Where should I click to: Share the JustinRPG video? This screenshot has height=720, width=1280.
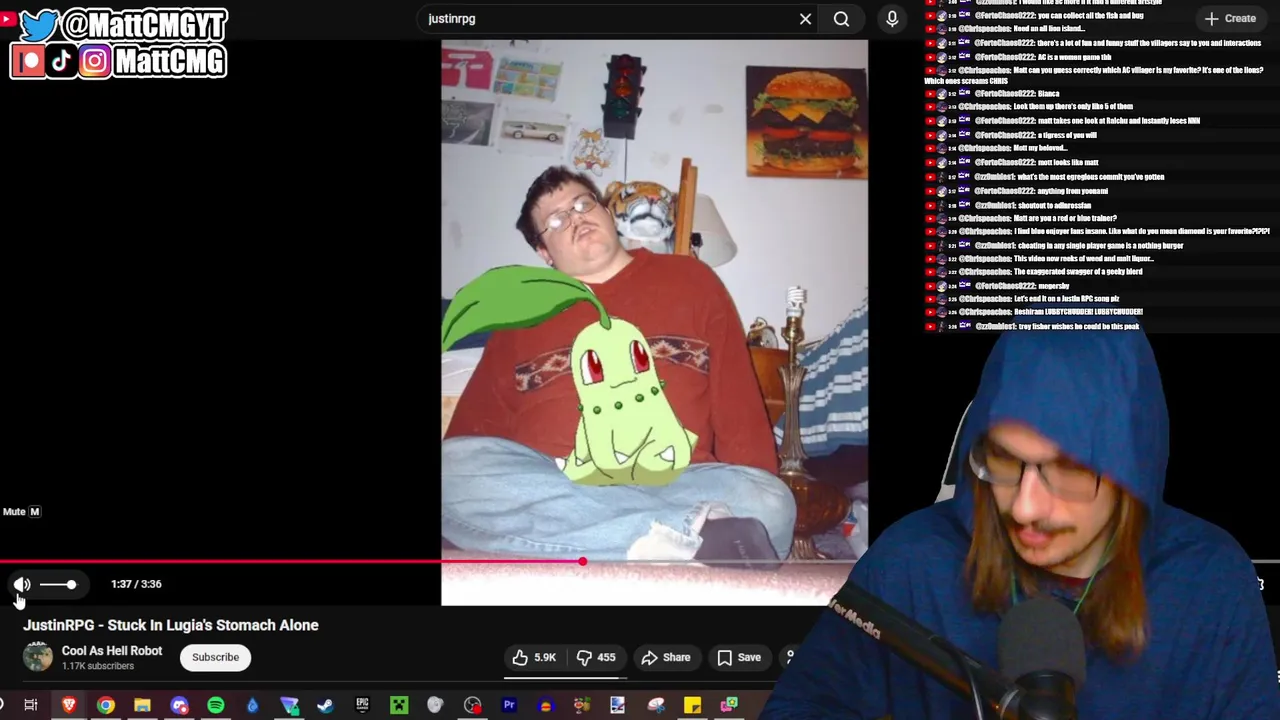tap(666, 657)
